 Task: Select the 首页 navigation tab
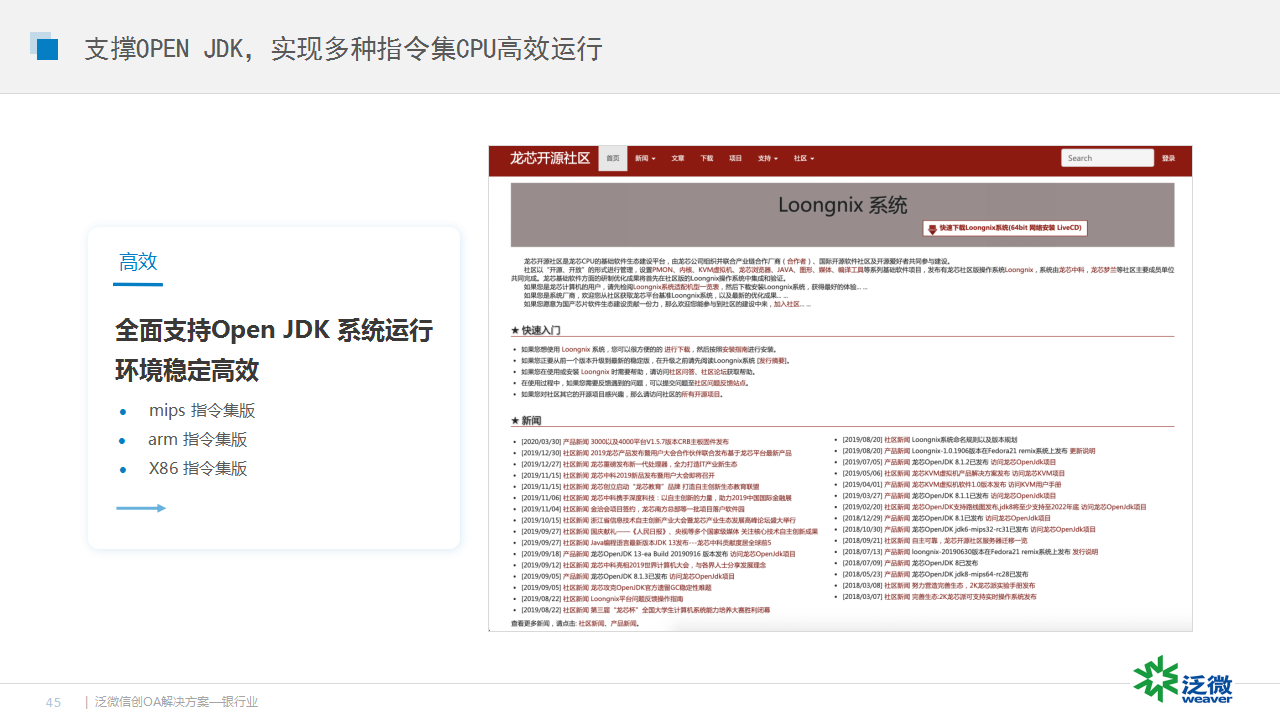613,158
